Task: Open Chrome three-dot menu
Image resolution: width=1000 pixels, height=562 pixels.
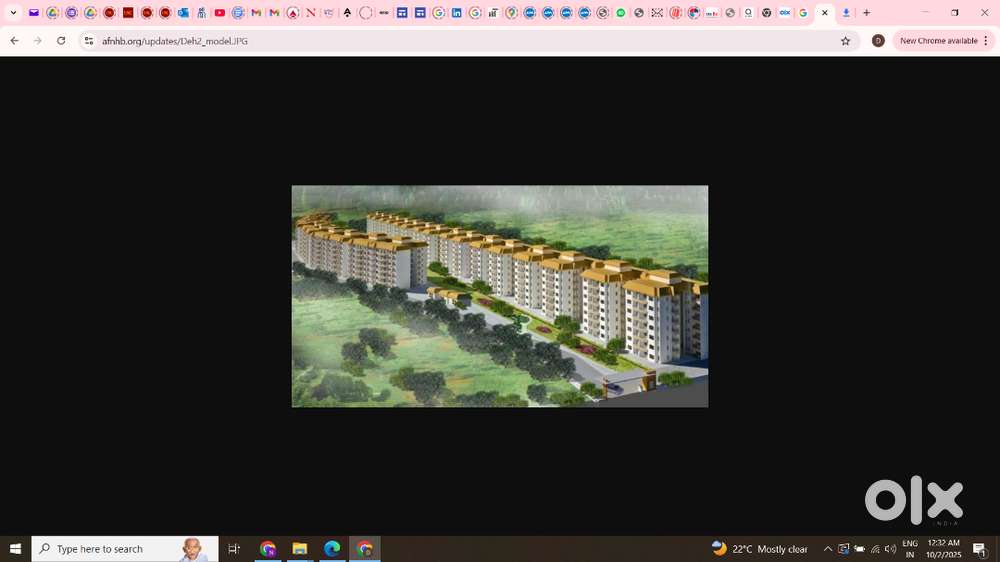Action: click(x=986, y=41)
